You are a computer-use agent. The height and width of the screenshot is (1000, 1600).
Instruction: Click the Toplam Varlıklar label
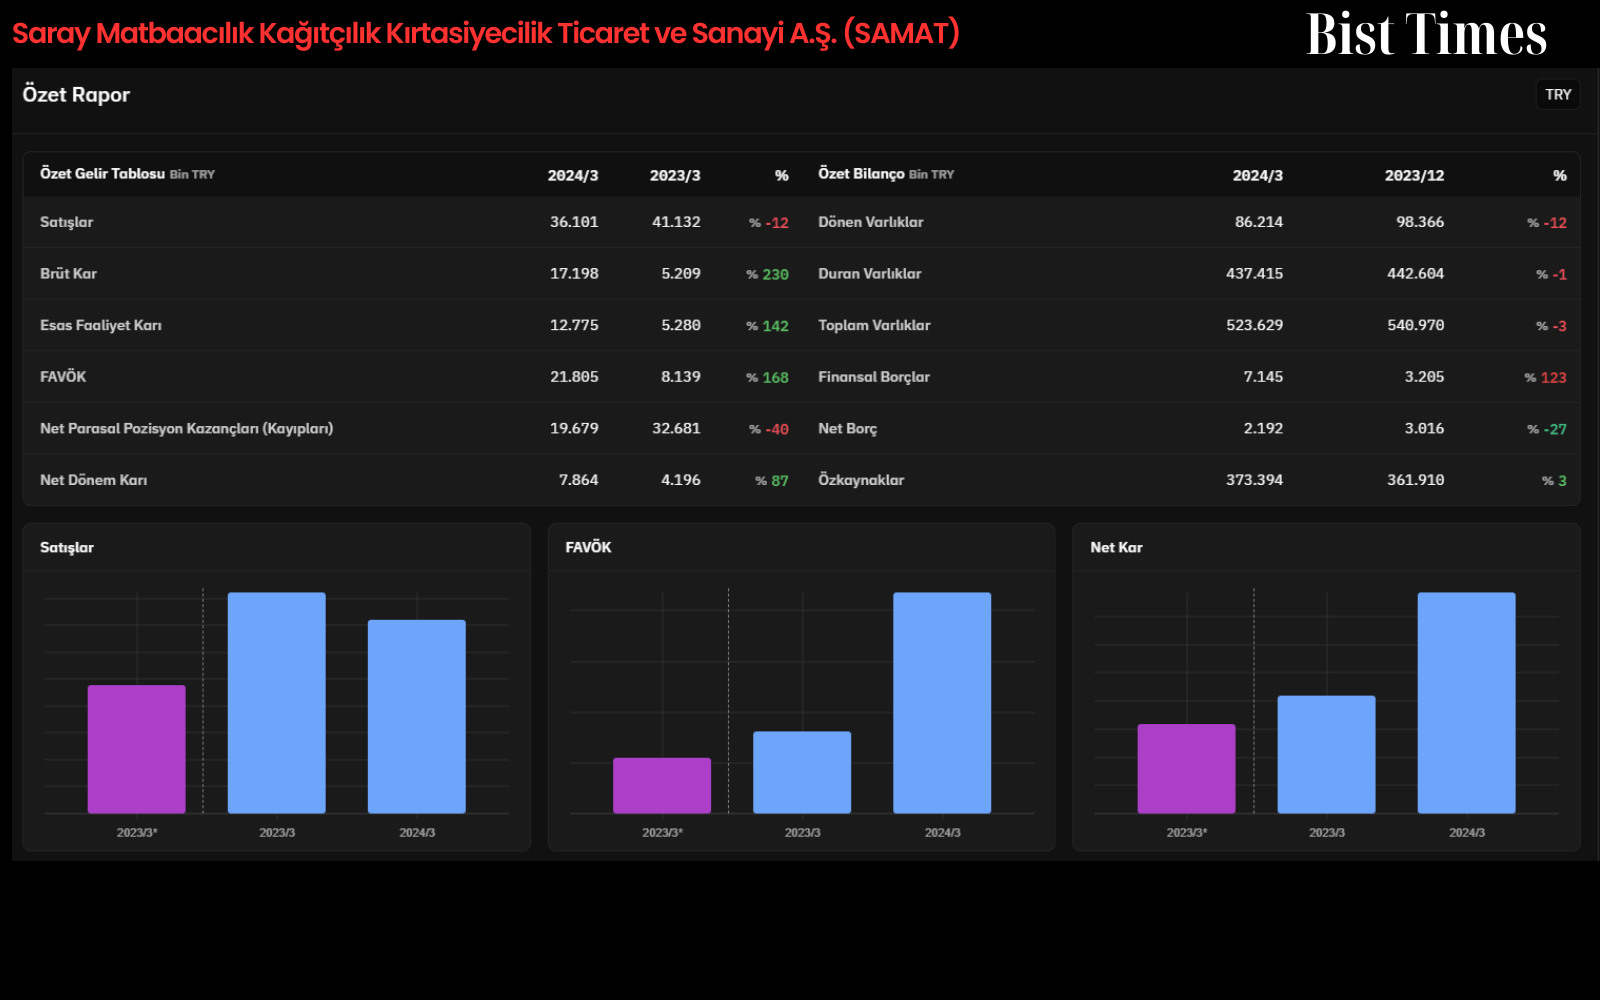[874, 325]
